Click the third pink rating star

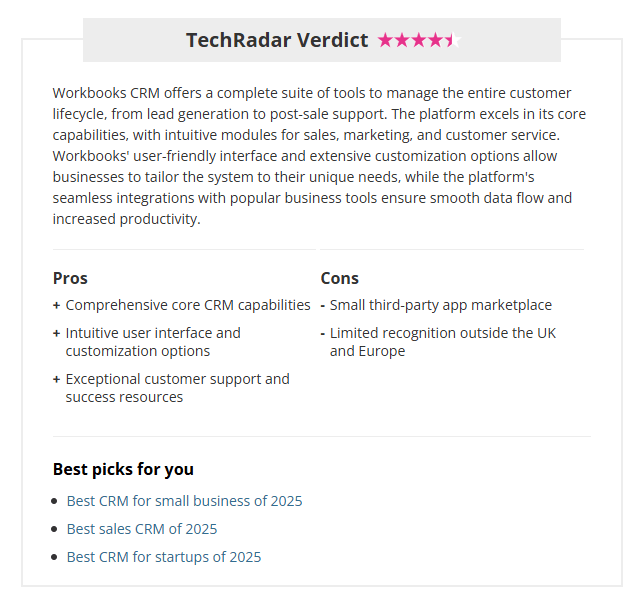[x=419, y=40]
